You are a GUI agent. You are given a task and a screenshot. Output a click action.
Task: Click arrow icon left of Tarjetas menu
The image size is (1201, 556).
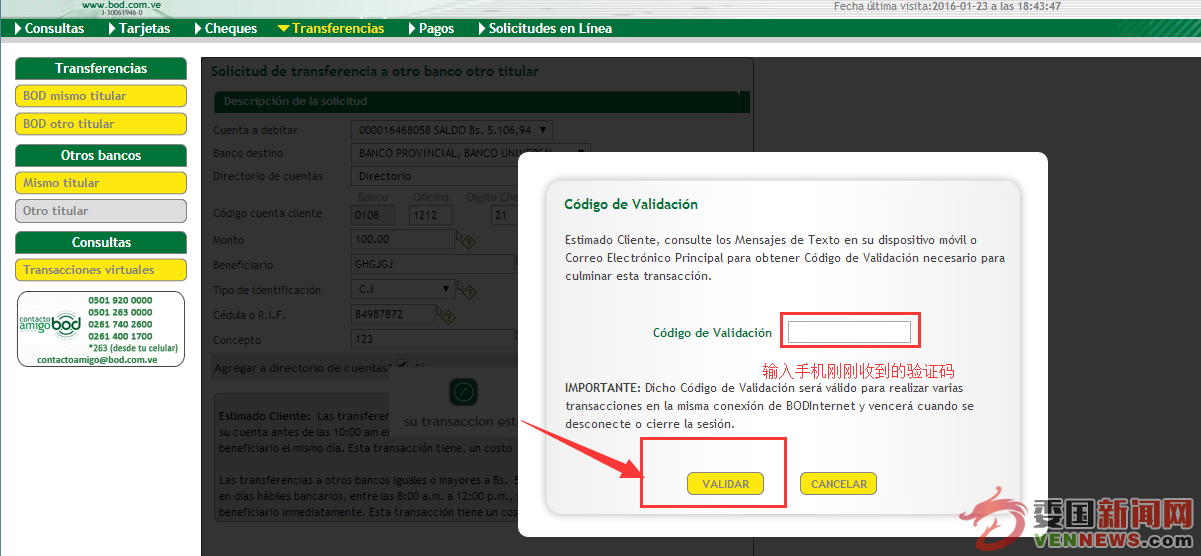113,28
